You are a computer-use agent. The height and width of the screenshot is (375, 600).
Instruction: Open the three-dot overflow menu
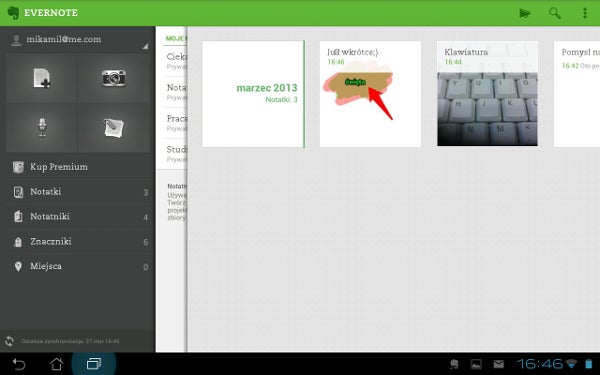585,13
